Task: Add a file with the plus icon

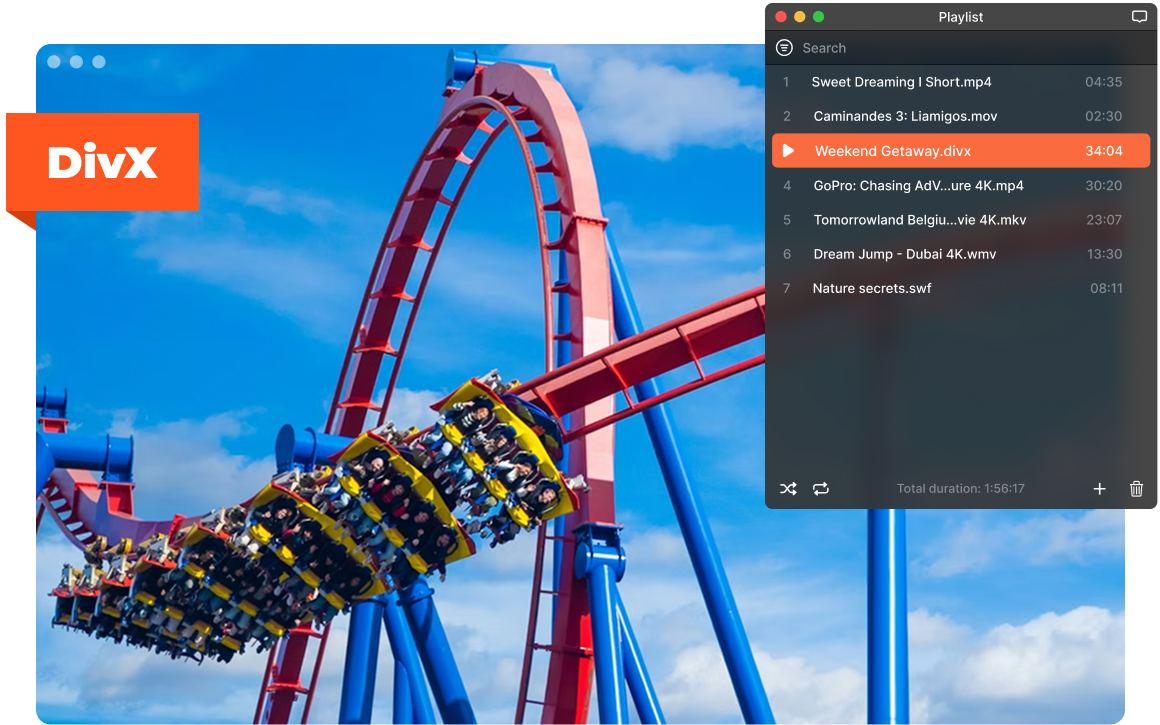Action: tap(1099, 489)
